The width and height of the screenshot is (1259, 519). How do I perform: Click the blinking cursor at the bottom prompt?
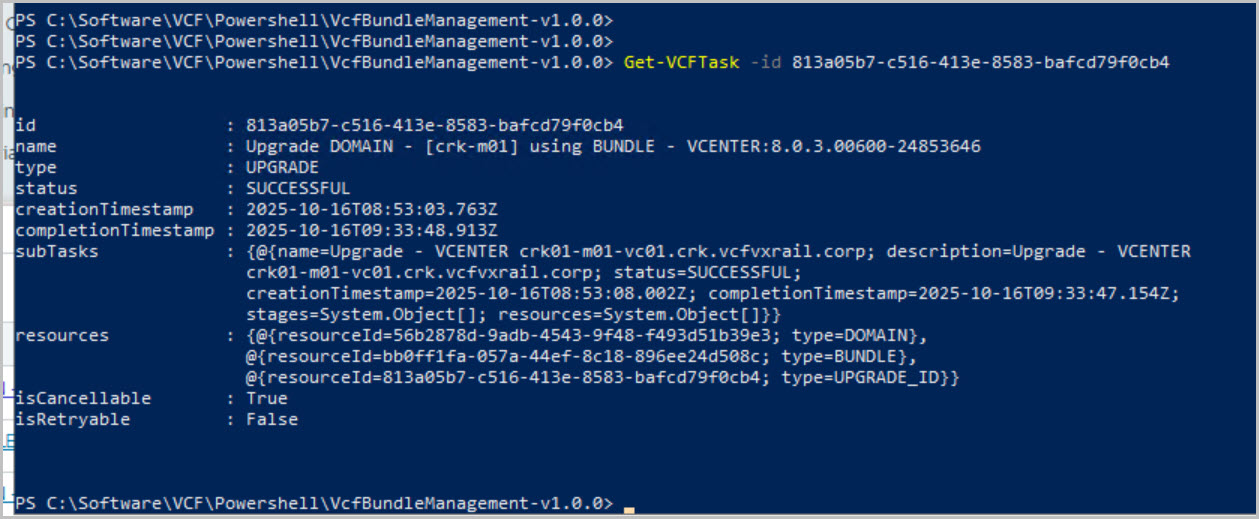(x=629, y=510)
